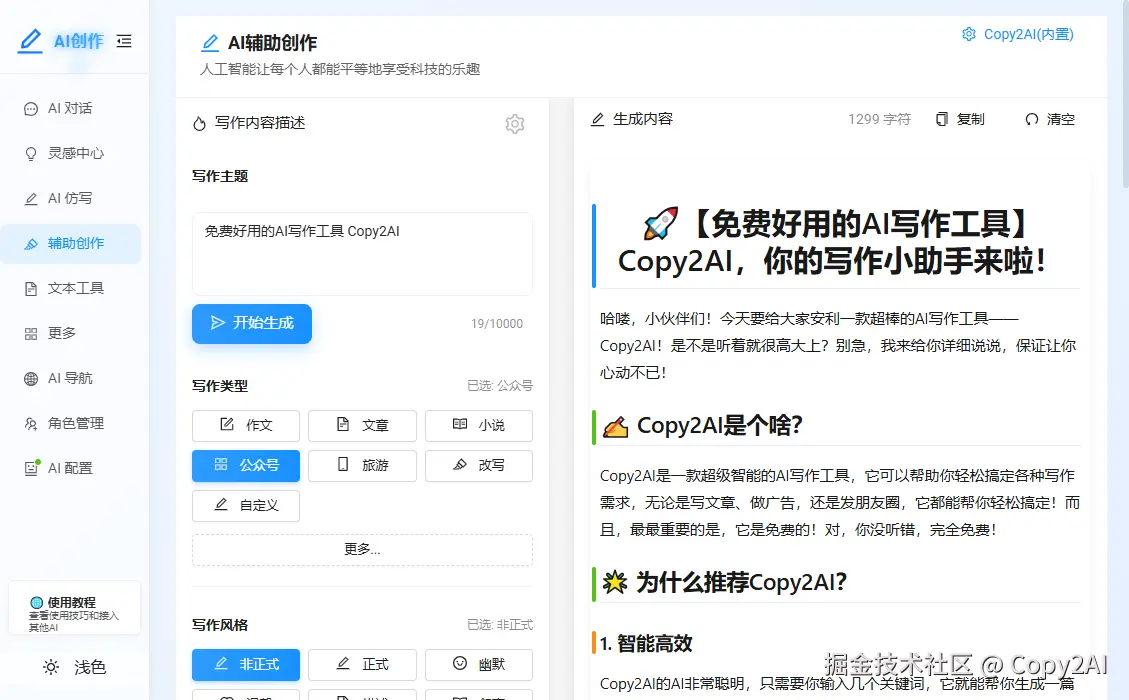Open the 使用教程 tutorial card

tap(74, 608)
